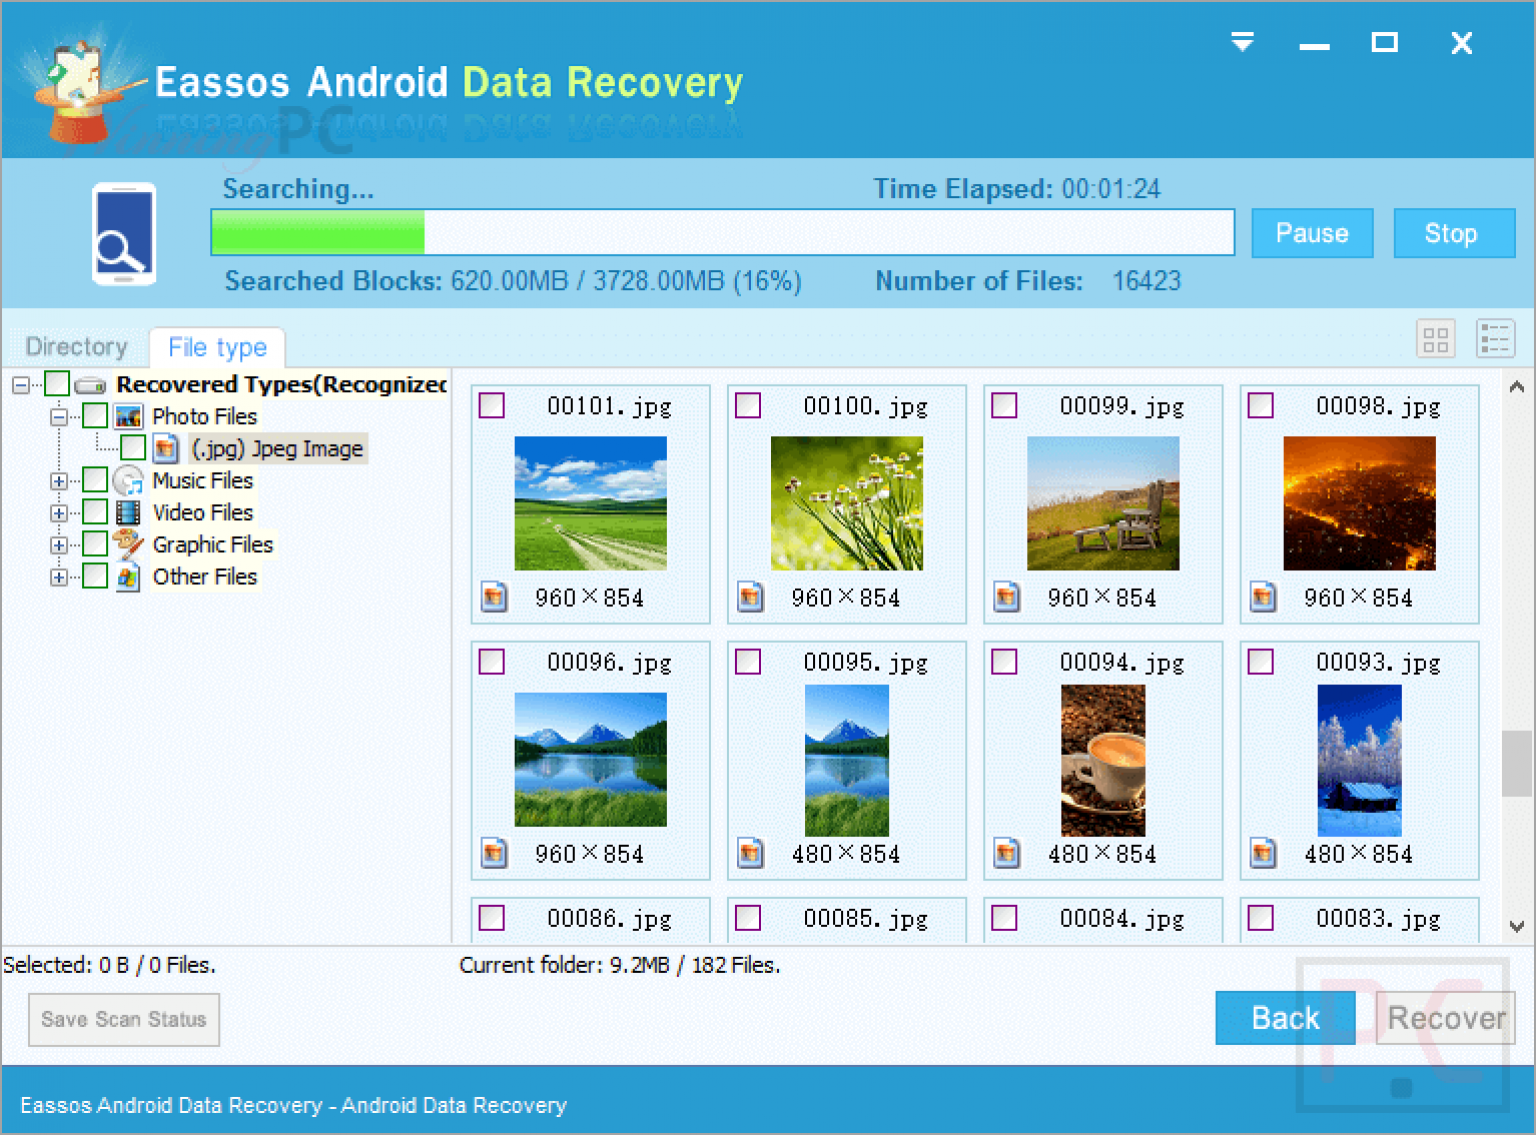The width and height of the screenshot is (1536, 1135).
Task: Click the Other Files icon
Action: pyautogui.click(x=128, y=577)
